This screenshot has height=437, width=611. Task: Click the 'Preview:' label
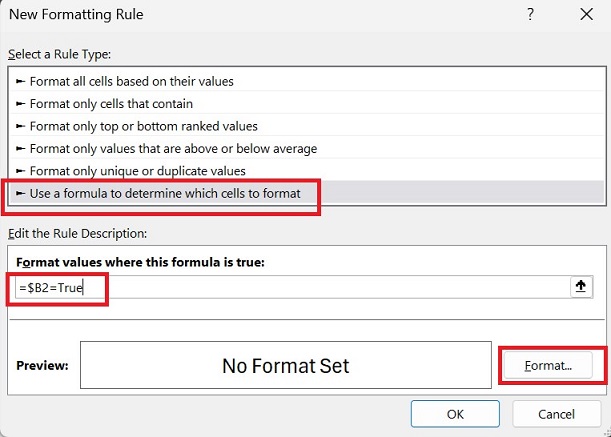(43, 366)
